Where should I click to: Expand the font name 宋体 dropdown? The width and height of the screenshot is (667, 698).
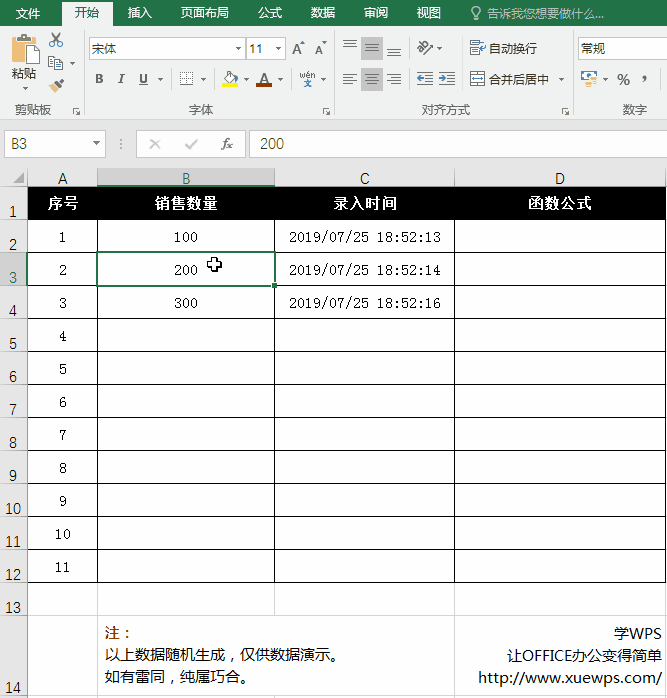(239, 49)
